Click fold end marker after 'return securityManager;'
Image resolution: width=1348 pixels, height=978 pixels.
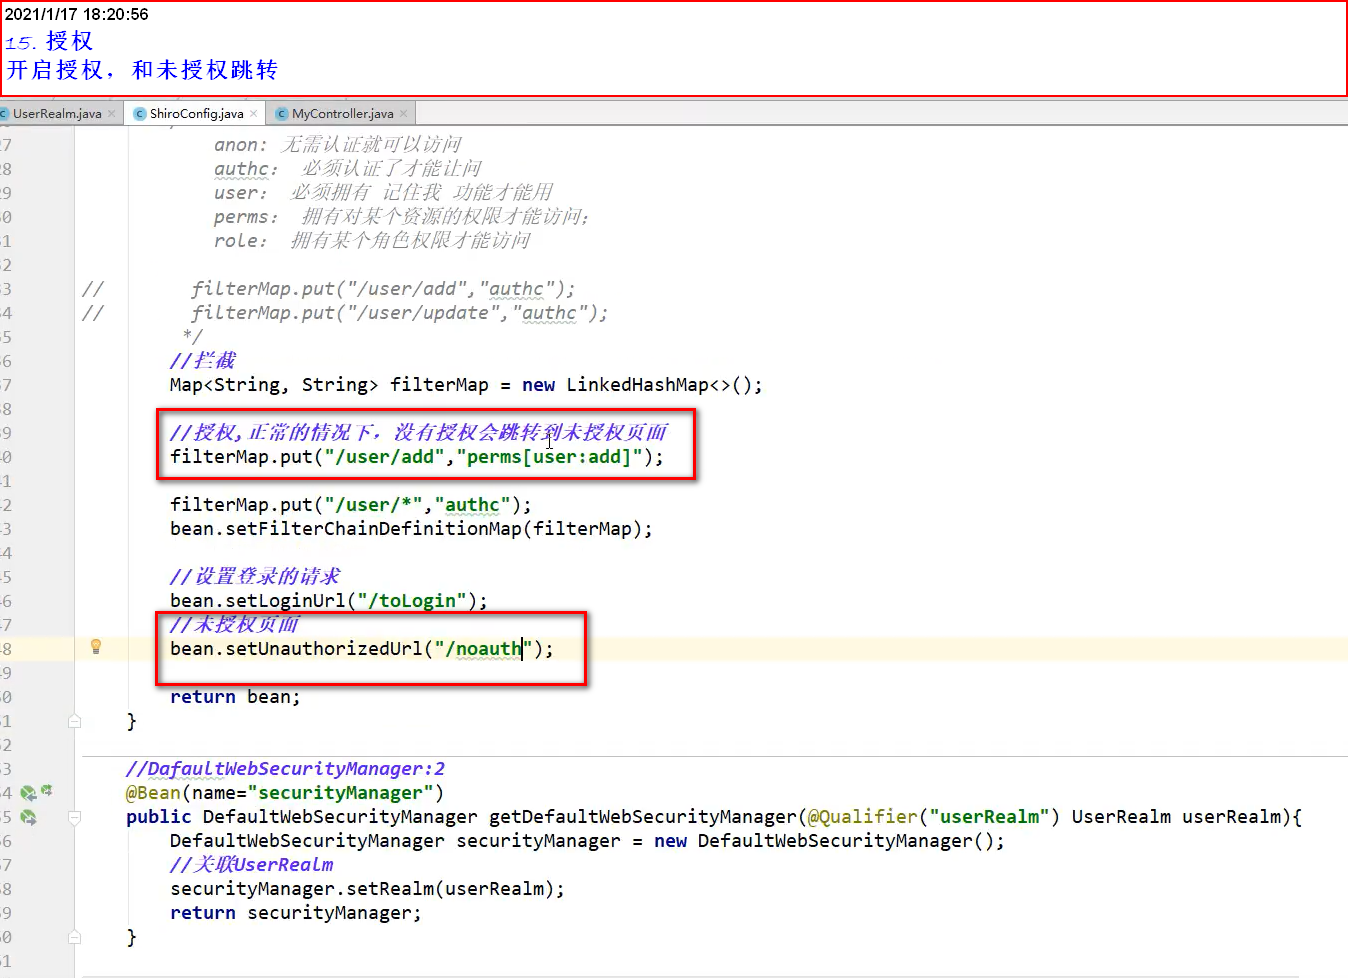coord(74,937)
